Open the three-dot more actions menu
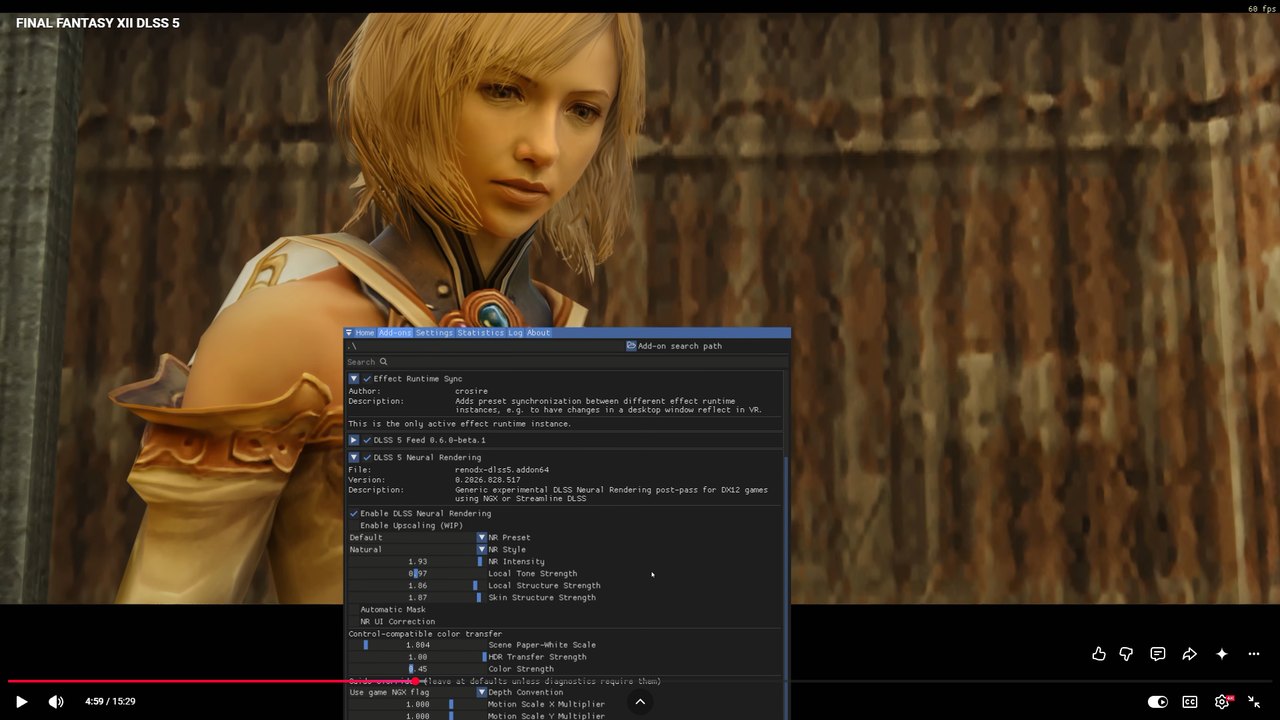Viewport: 1280px width, 720px height. coord(1254,654)
